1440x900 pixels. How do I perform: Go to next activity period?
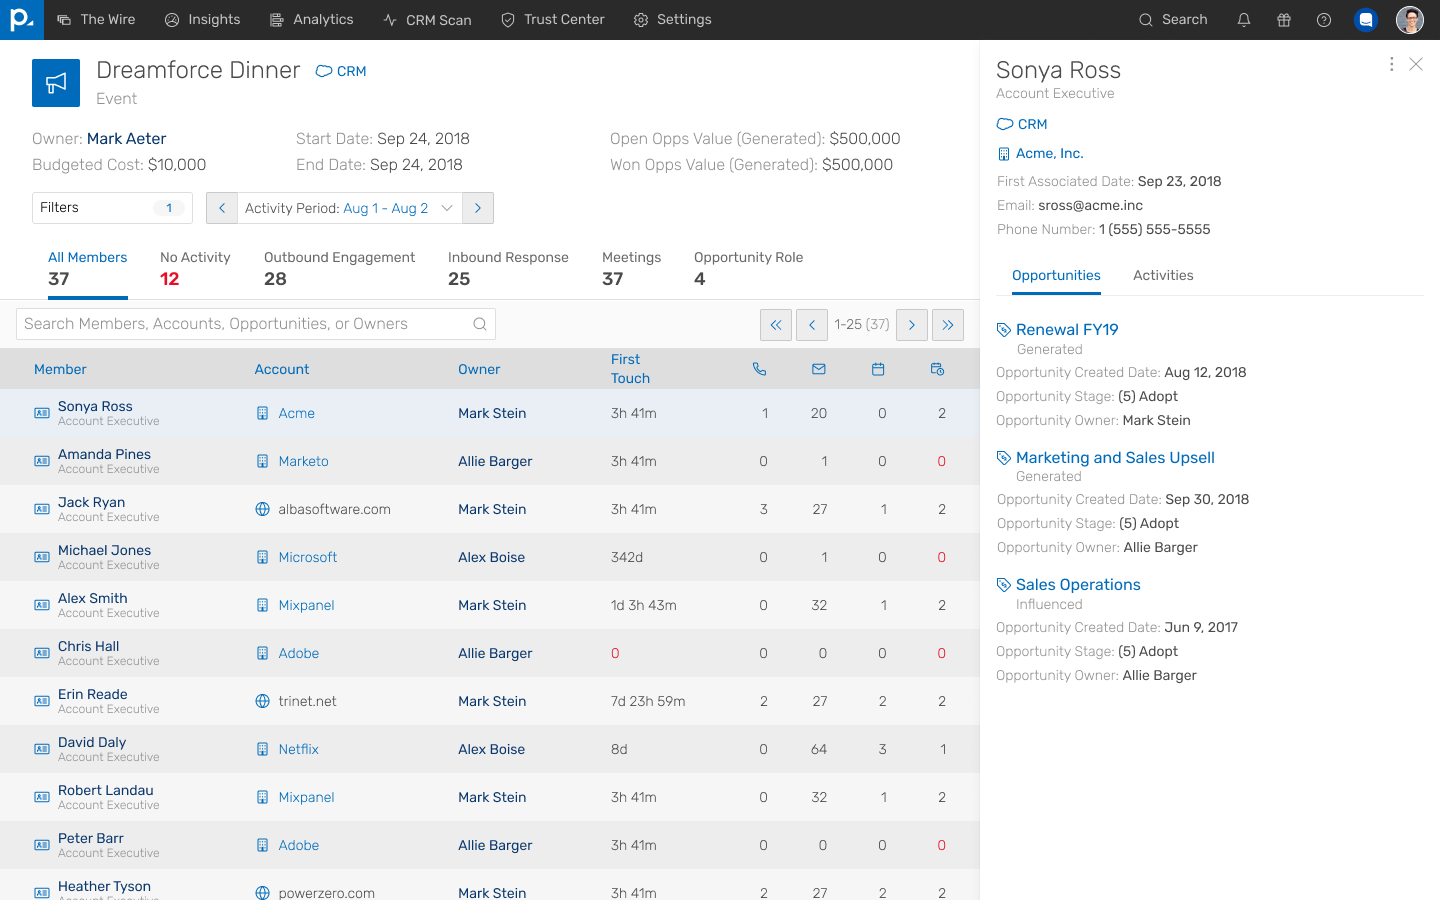click(x=478, y=208)
